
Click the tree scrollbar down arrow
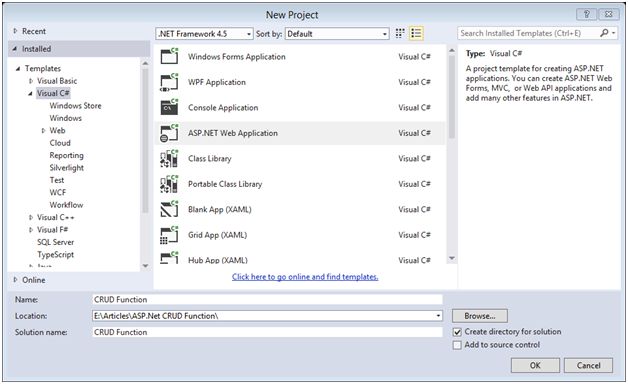(145, 265)
